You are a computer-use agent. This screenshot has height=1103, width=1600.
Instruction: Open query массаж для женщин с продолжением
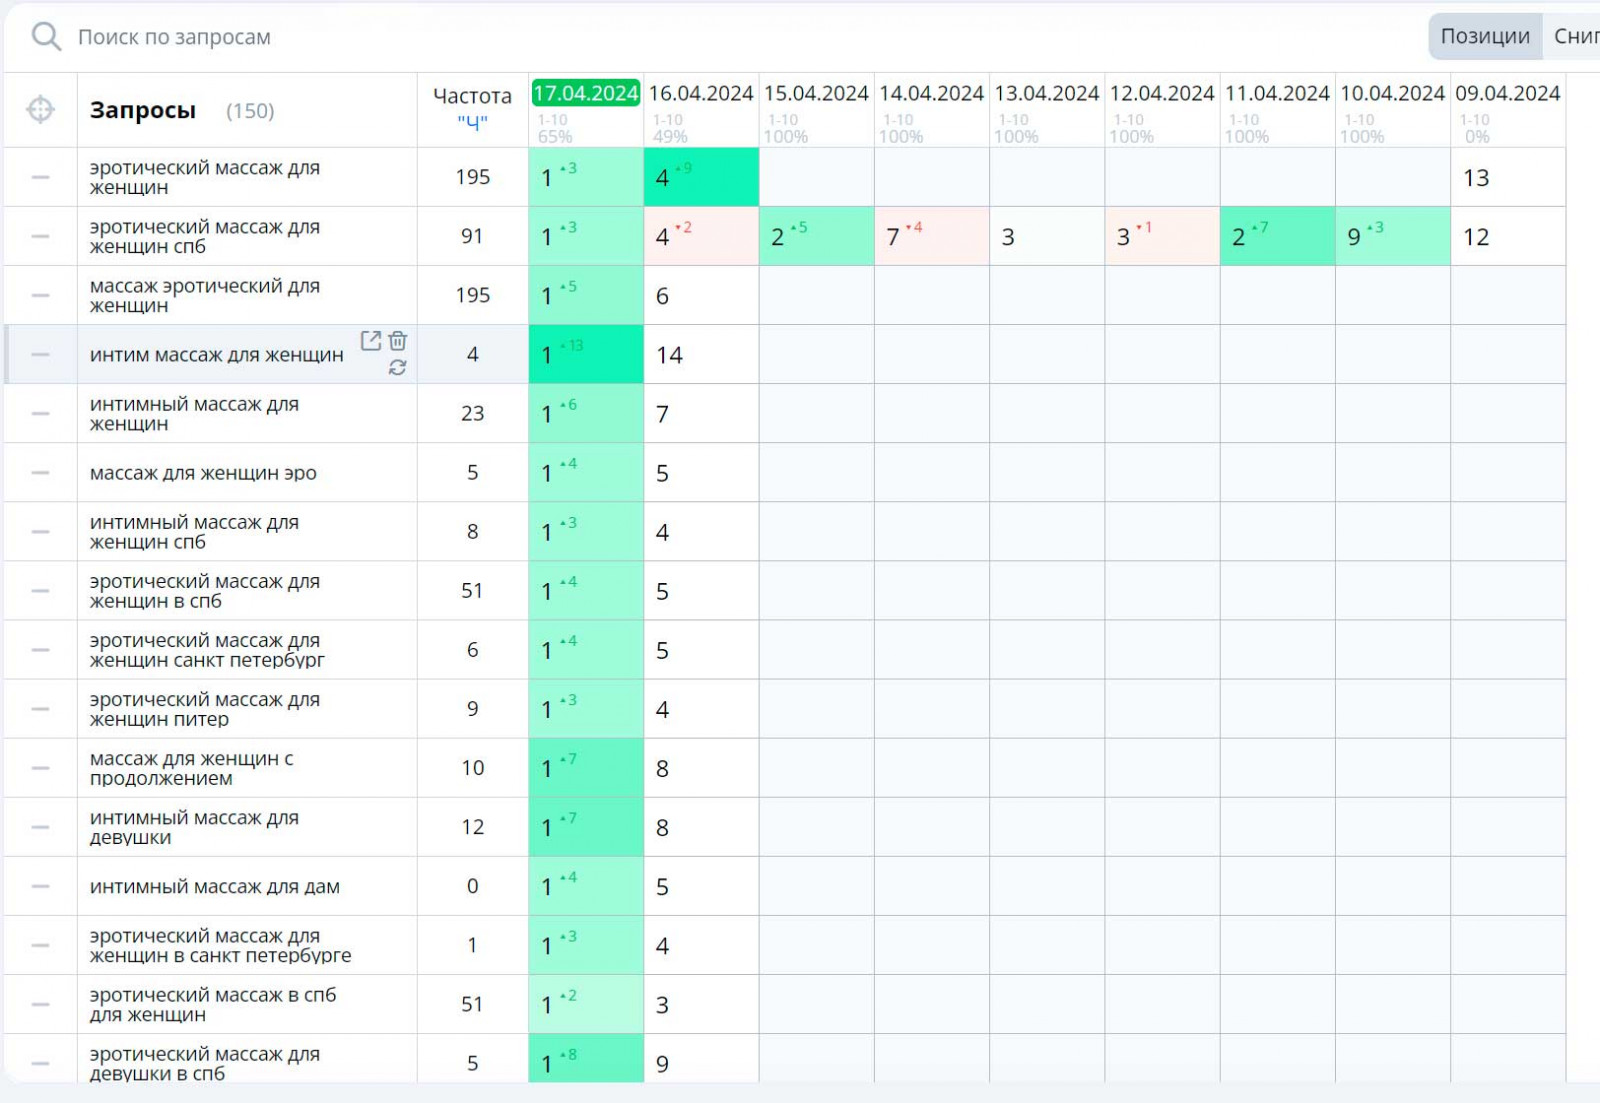[x=192, y=768]
